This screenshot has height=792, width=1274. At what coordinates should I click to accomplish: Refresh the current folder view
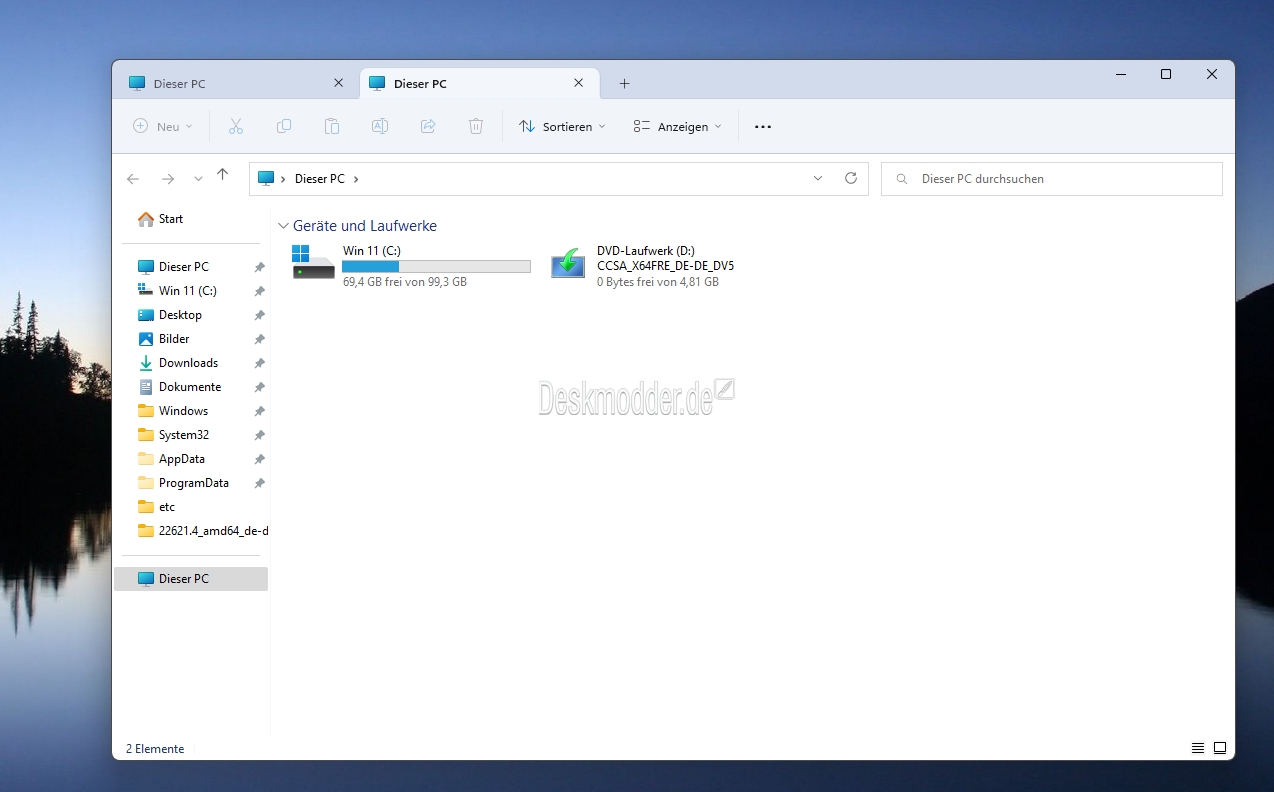851,178
